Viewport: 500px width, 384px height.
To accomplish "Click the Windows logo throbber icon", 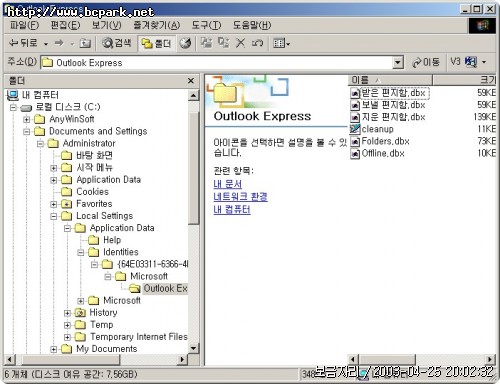I will [482, 26].
